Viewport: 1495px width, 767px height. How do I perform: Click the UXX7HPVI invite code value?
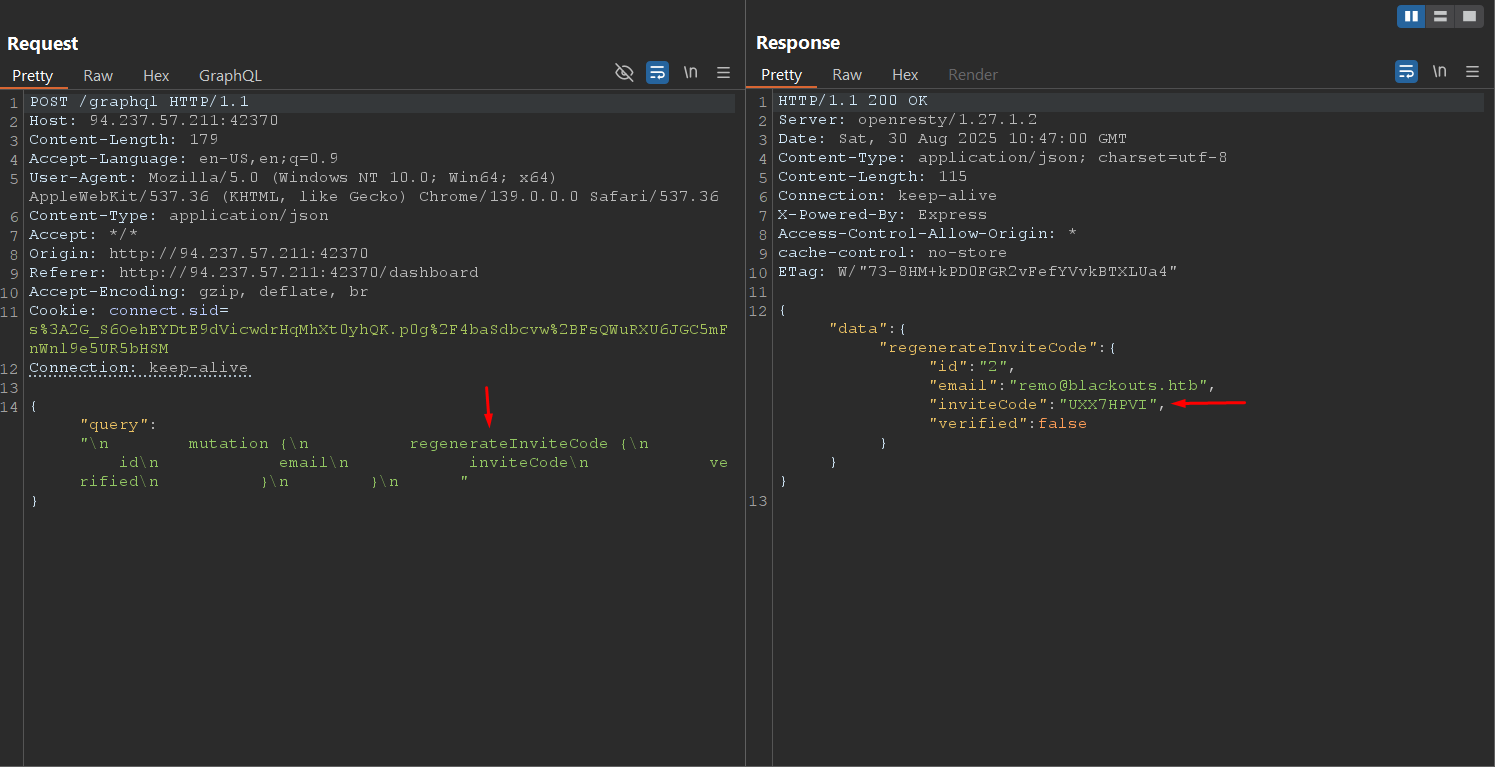click(x=1108, y=405)
